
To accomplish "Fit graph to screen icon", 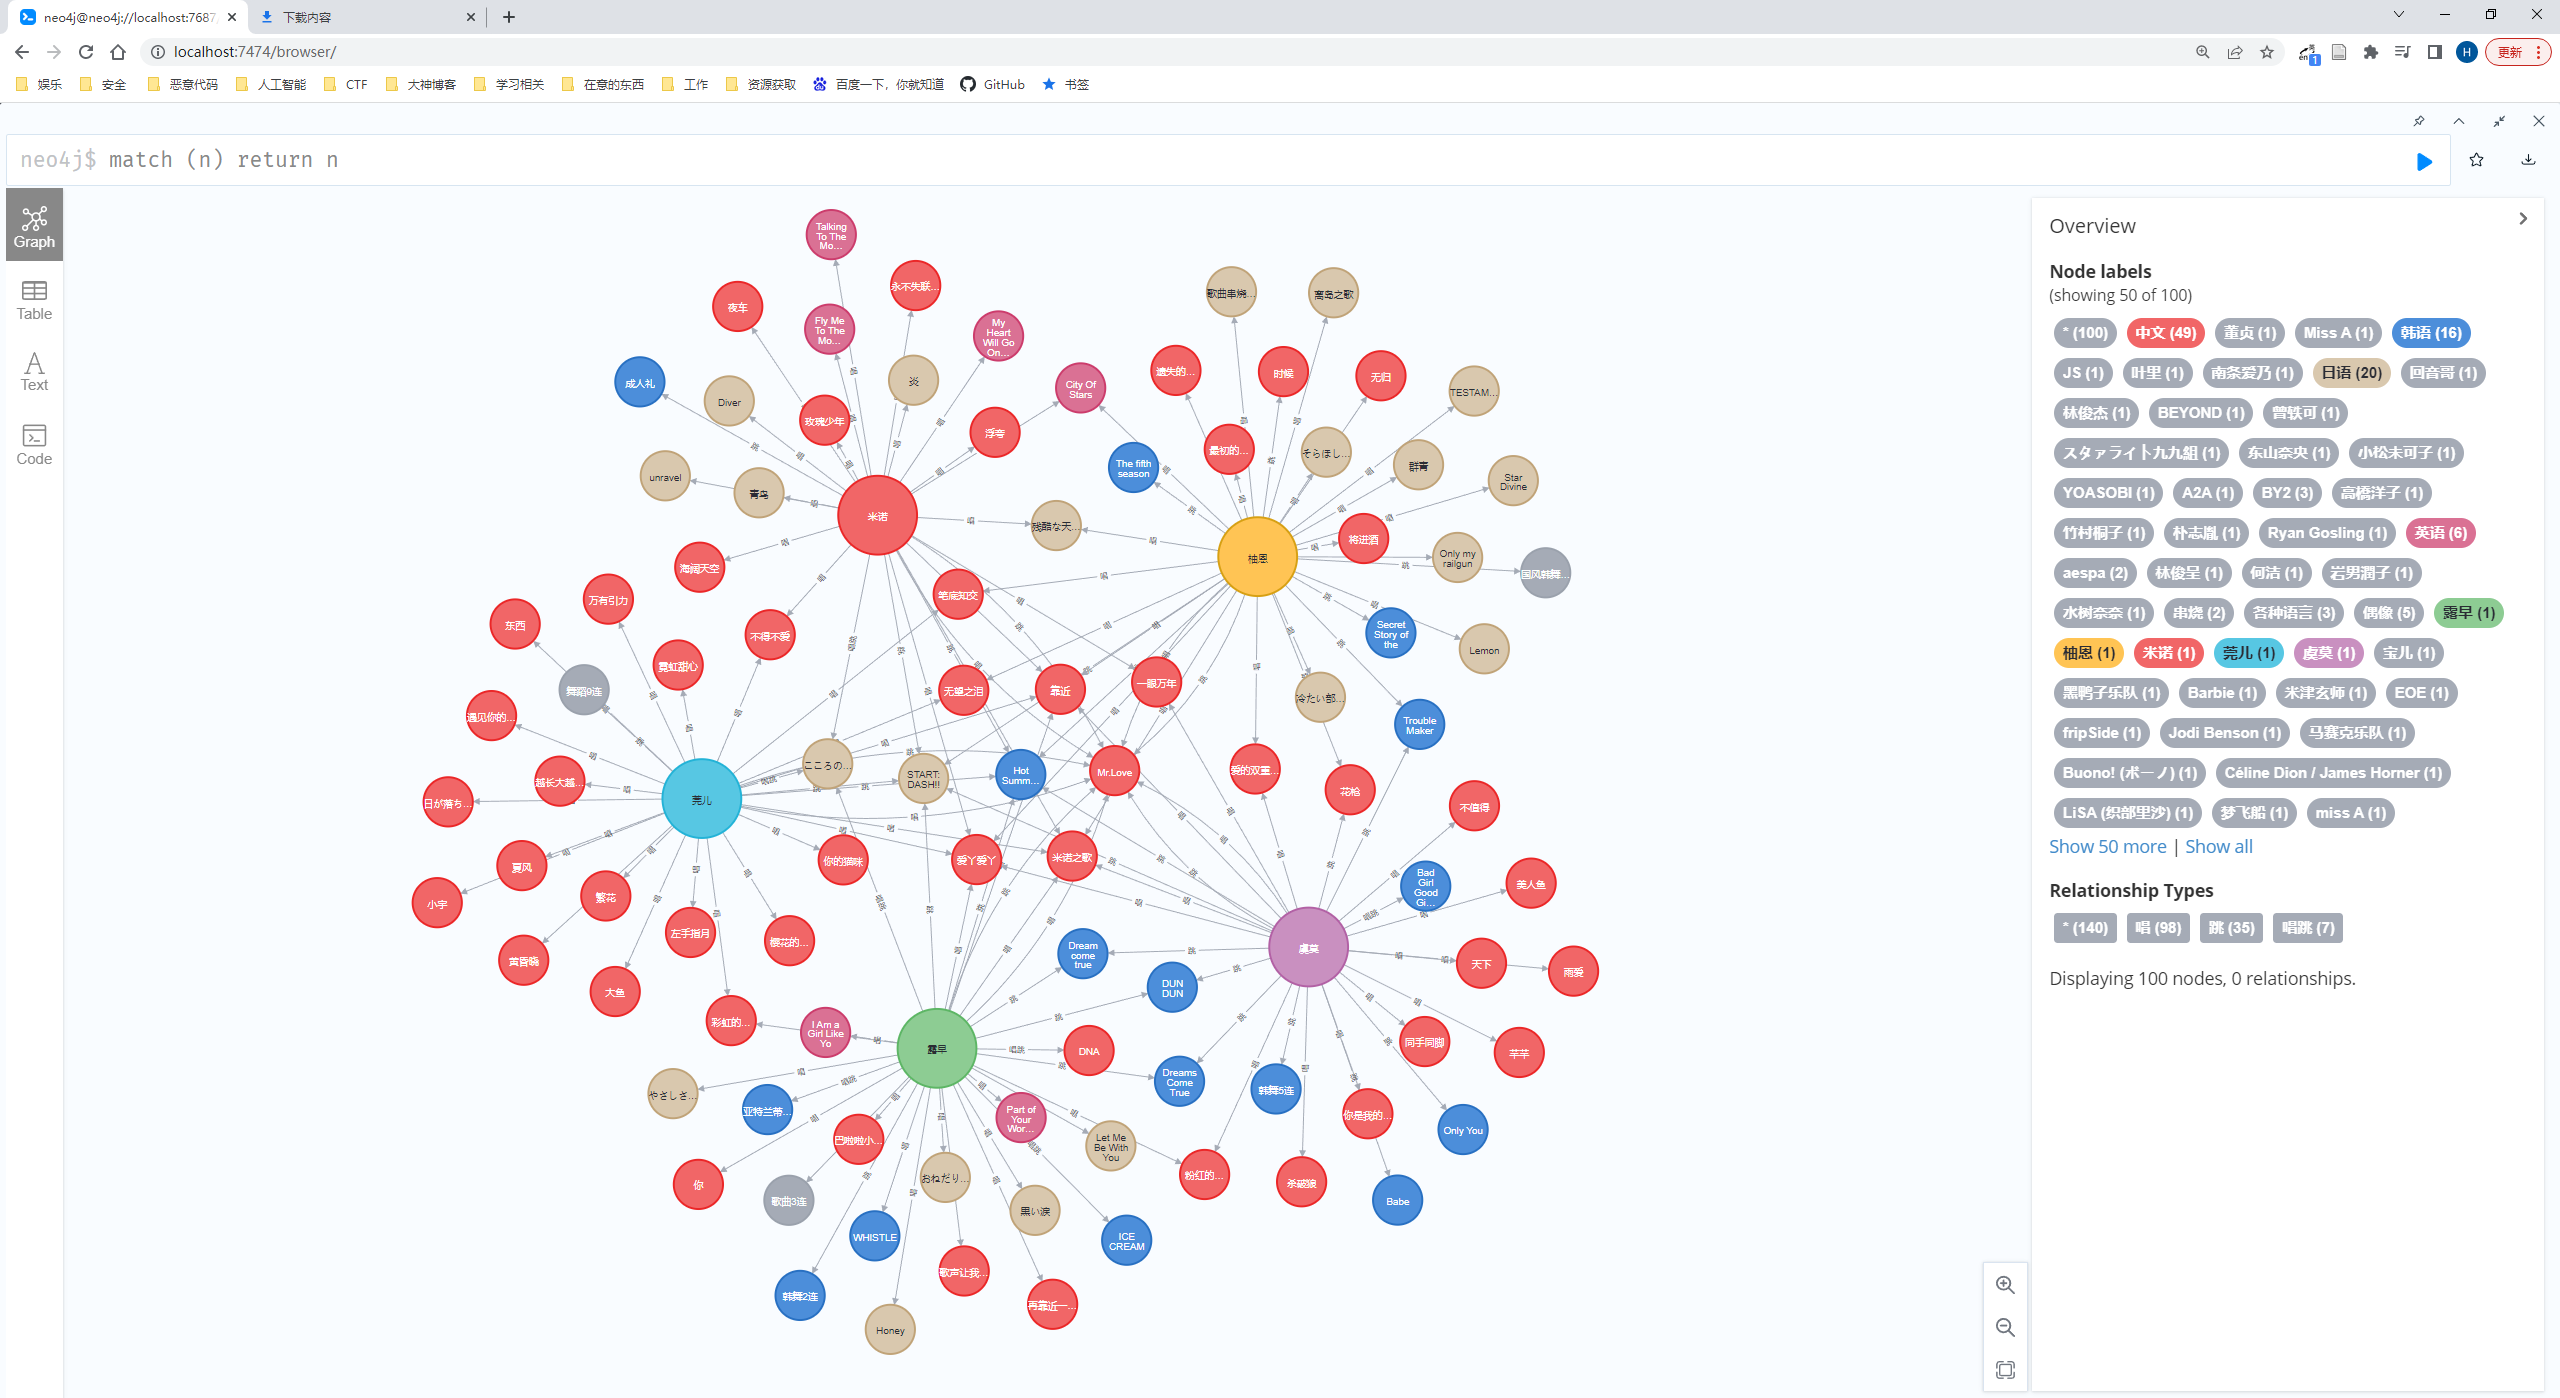I will coord(2005,1370).
